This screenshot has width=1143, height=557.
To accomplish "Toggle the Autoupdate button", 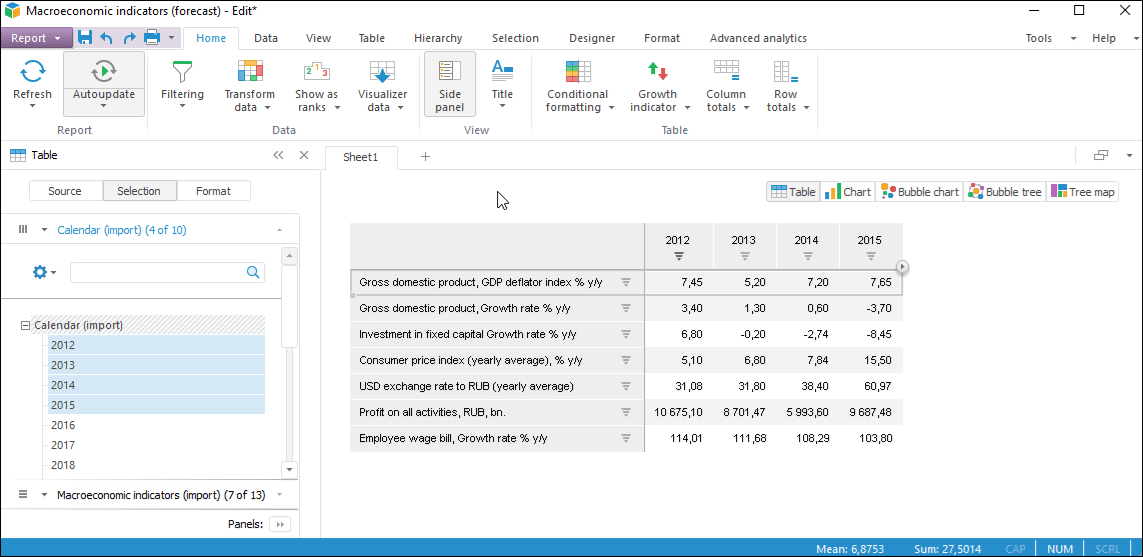I will click(104, 73).
